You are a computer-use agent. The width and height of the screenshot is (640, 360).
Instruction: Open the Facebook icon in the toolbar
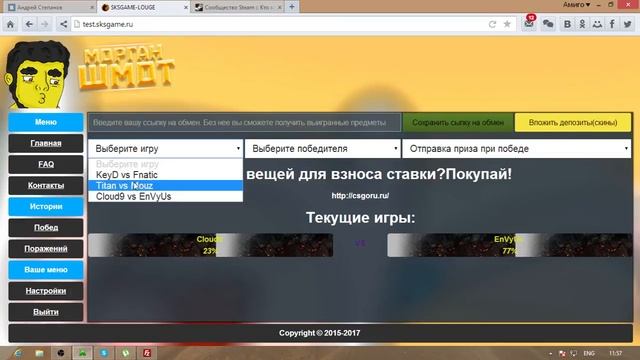612,24
